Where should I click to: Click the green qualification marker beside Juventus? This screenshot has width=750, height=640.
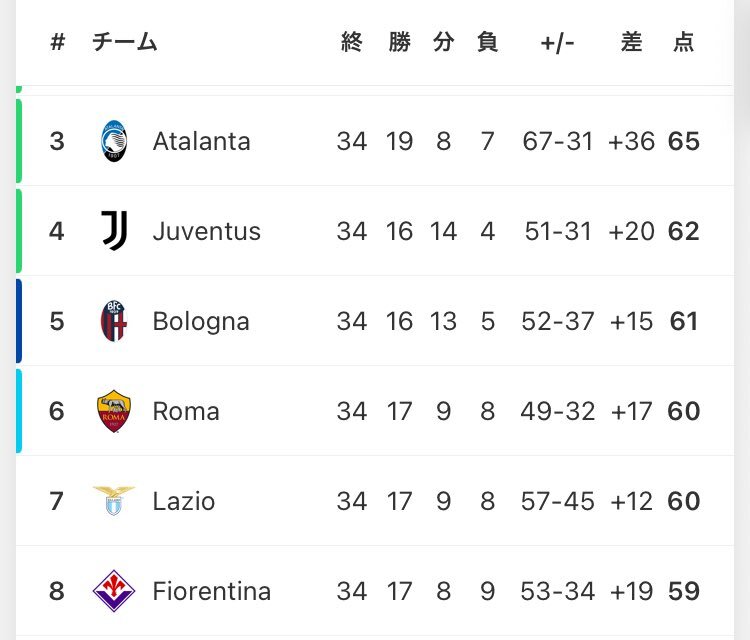click(x=19, y=231)
